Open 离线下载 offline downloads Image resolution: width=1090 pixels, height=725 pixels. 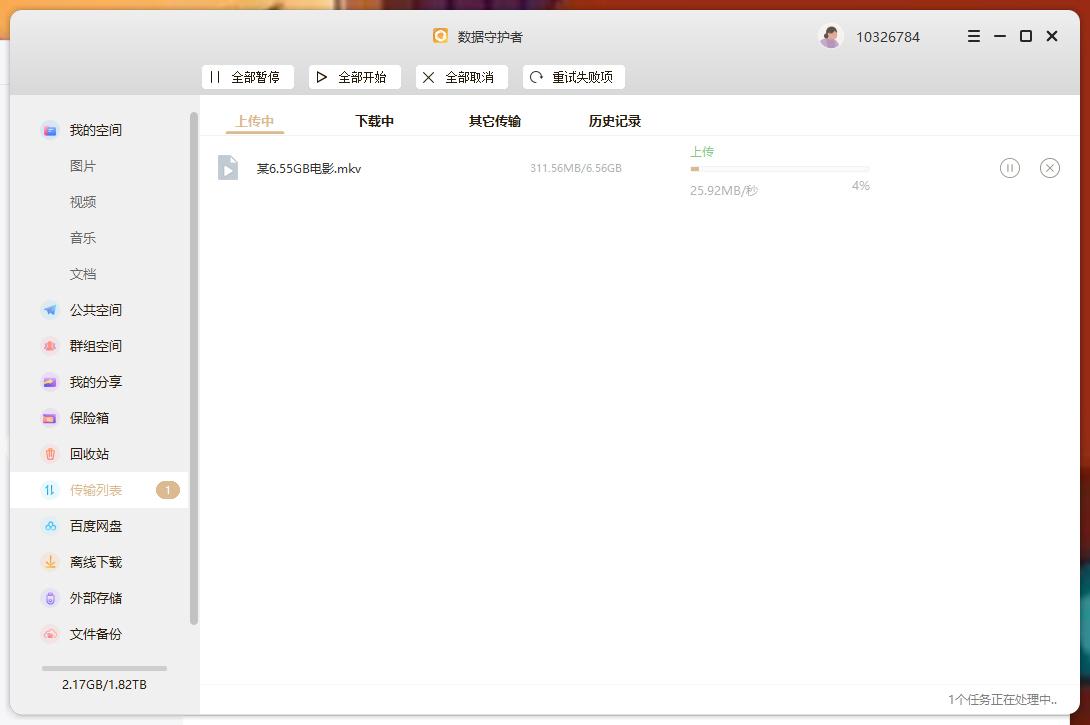pyautogui.click(x=96, y=561)
